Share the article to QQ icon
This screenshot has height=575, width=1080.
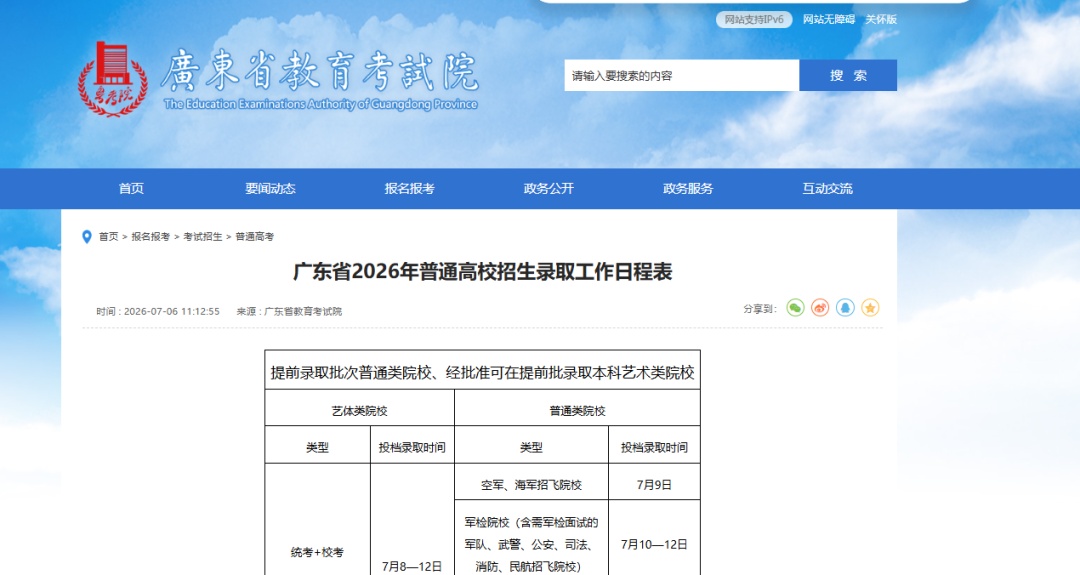click(x=845, y=308)
